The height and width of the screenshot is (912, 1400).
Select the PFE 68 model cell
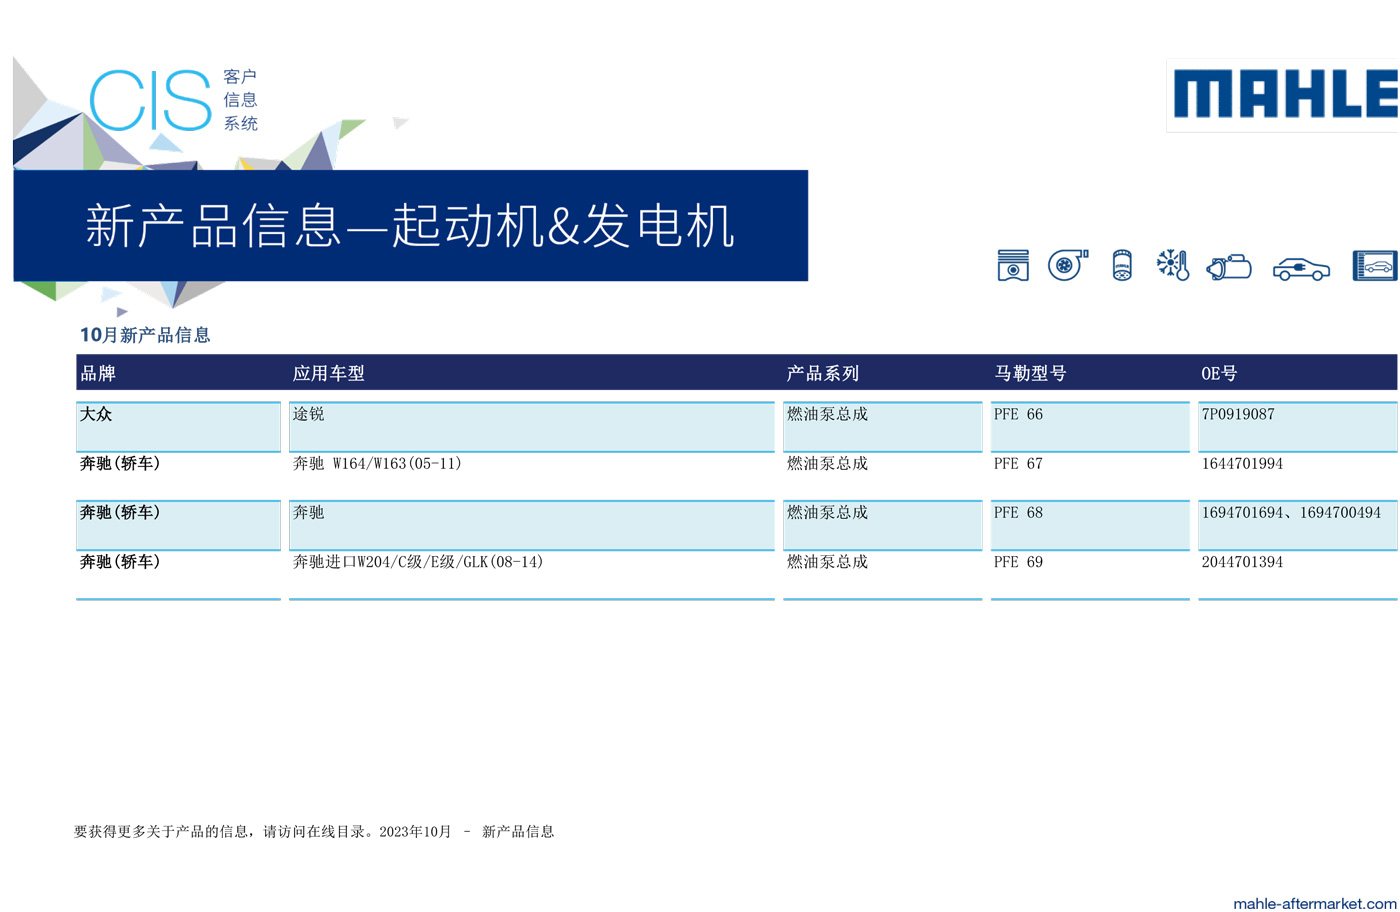(1090, 525)
